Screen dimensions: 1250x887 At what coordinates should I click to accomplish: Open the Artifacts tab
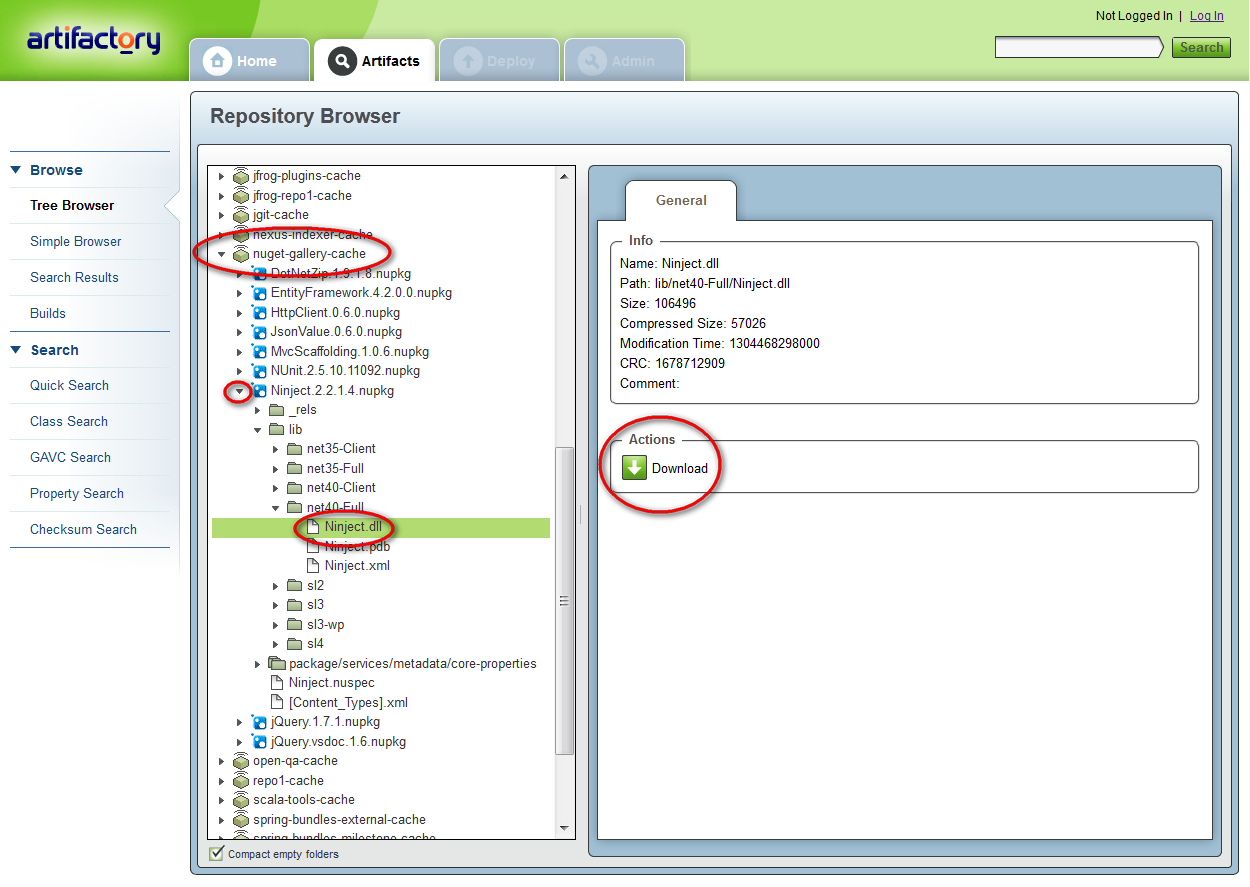[374, 60]
